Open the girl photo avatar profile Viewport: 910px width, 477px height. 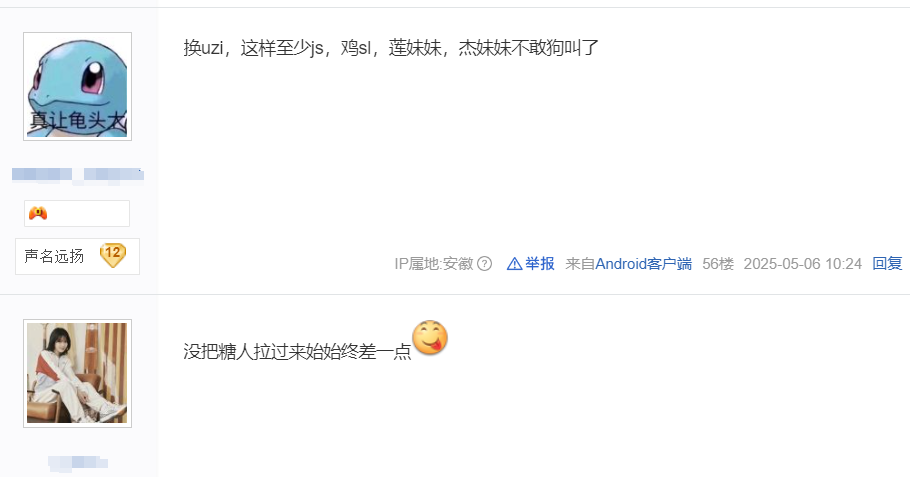77,373
